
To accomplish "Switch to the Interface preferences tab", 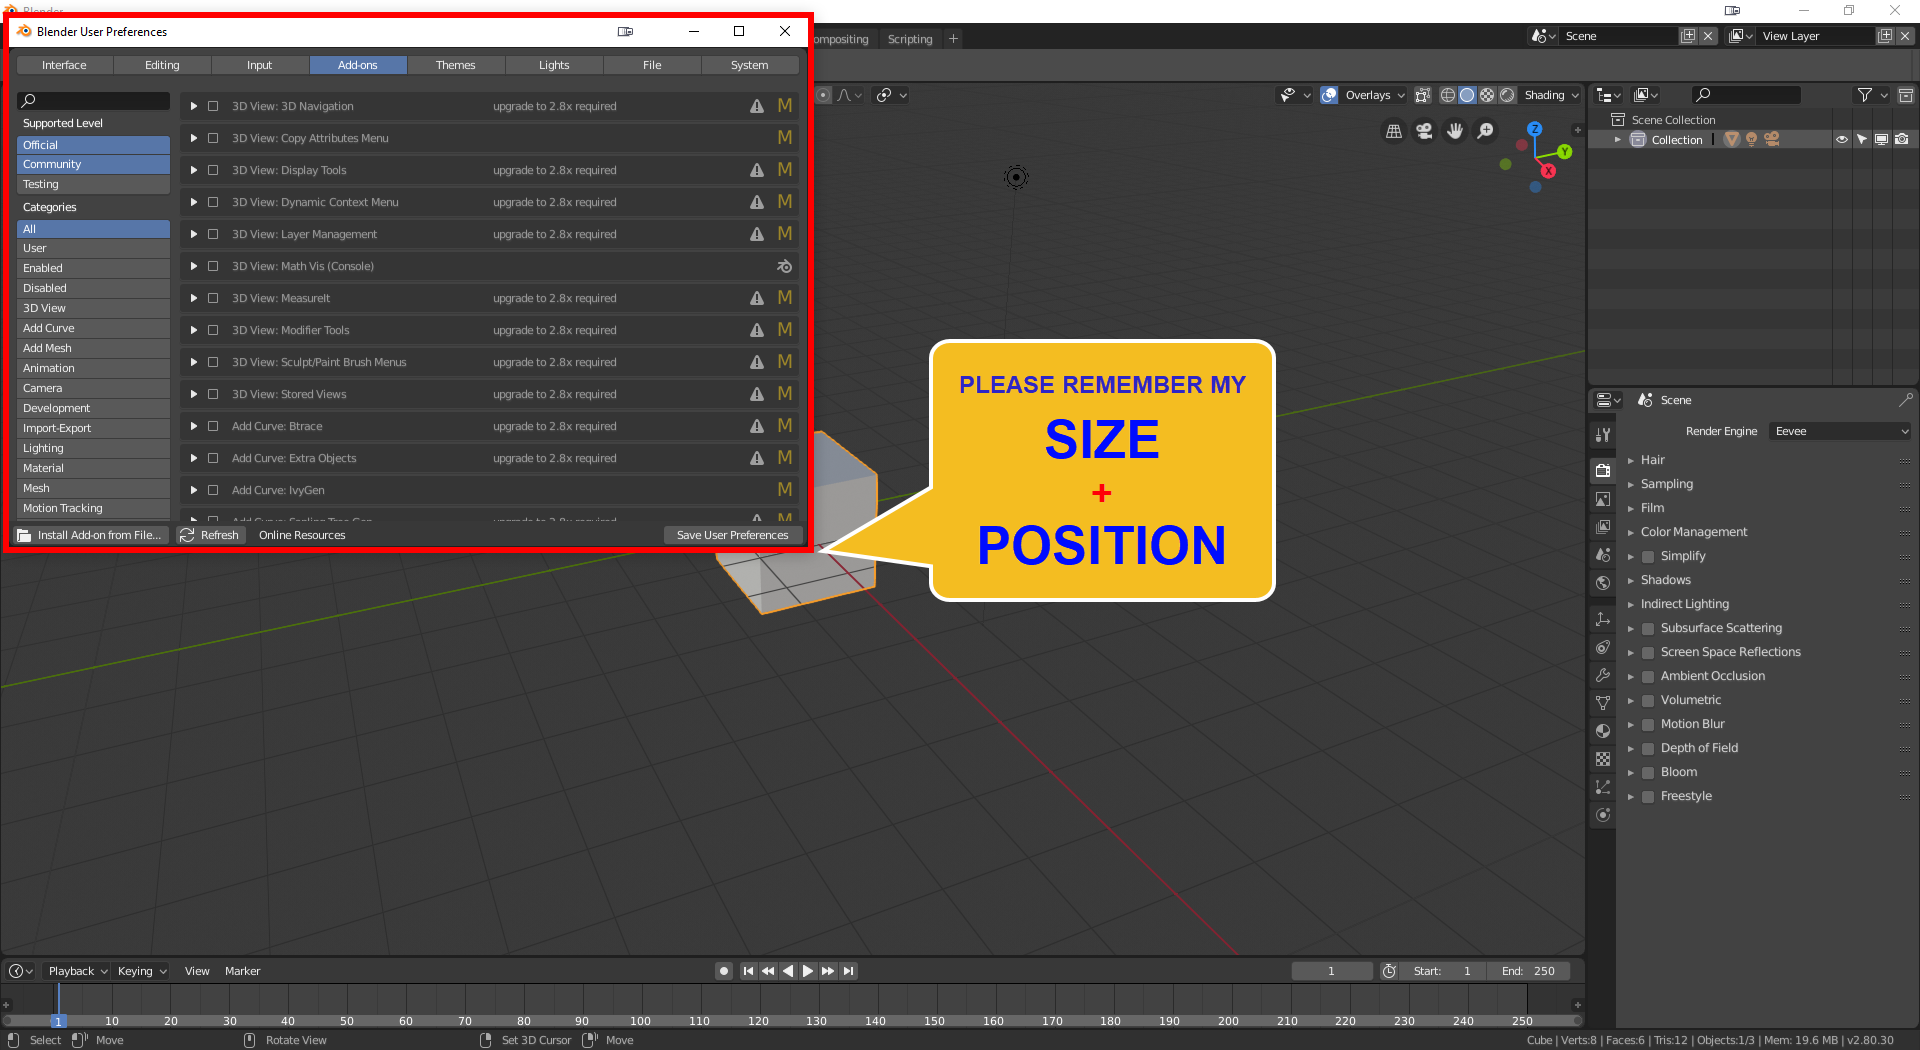I will point(64,65).
